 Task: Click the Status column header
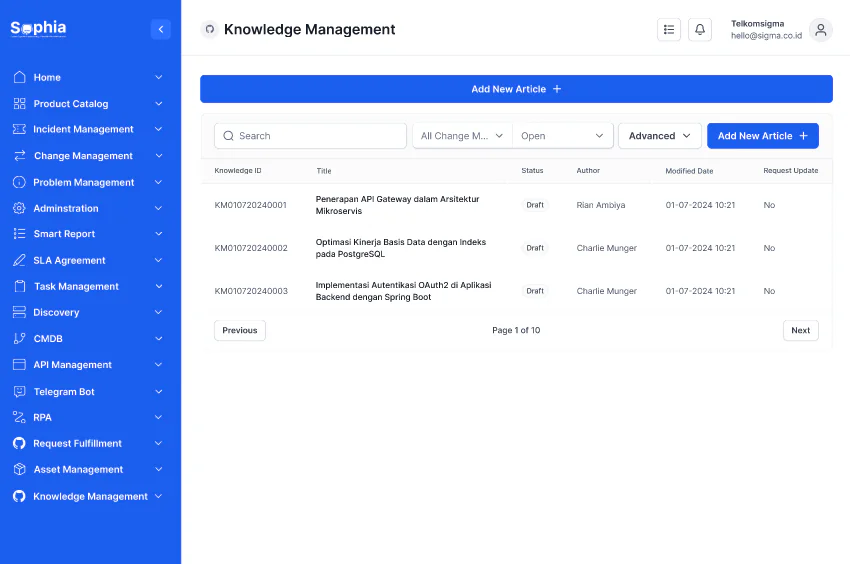pyautogui.click(x=532, y=170)
